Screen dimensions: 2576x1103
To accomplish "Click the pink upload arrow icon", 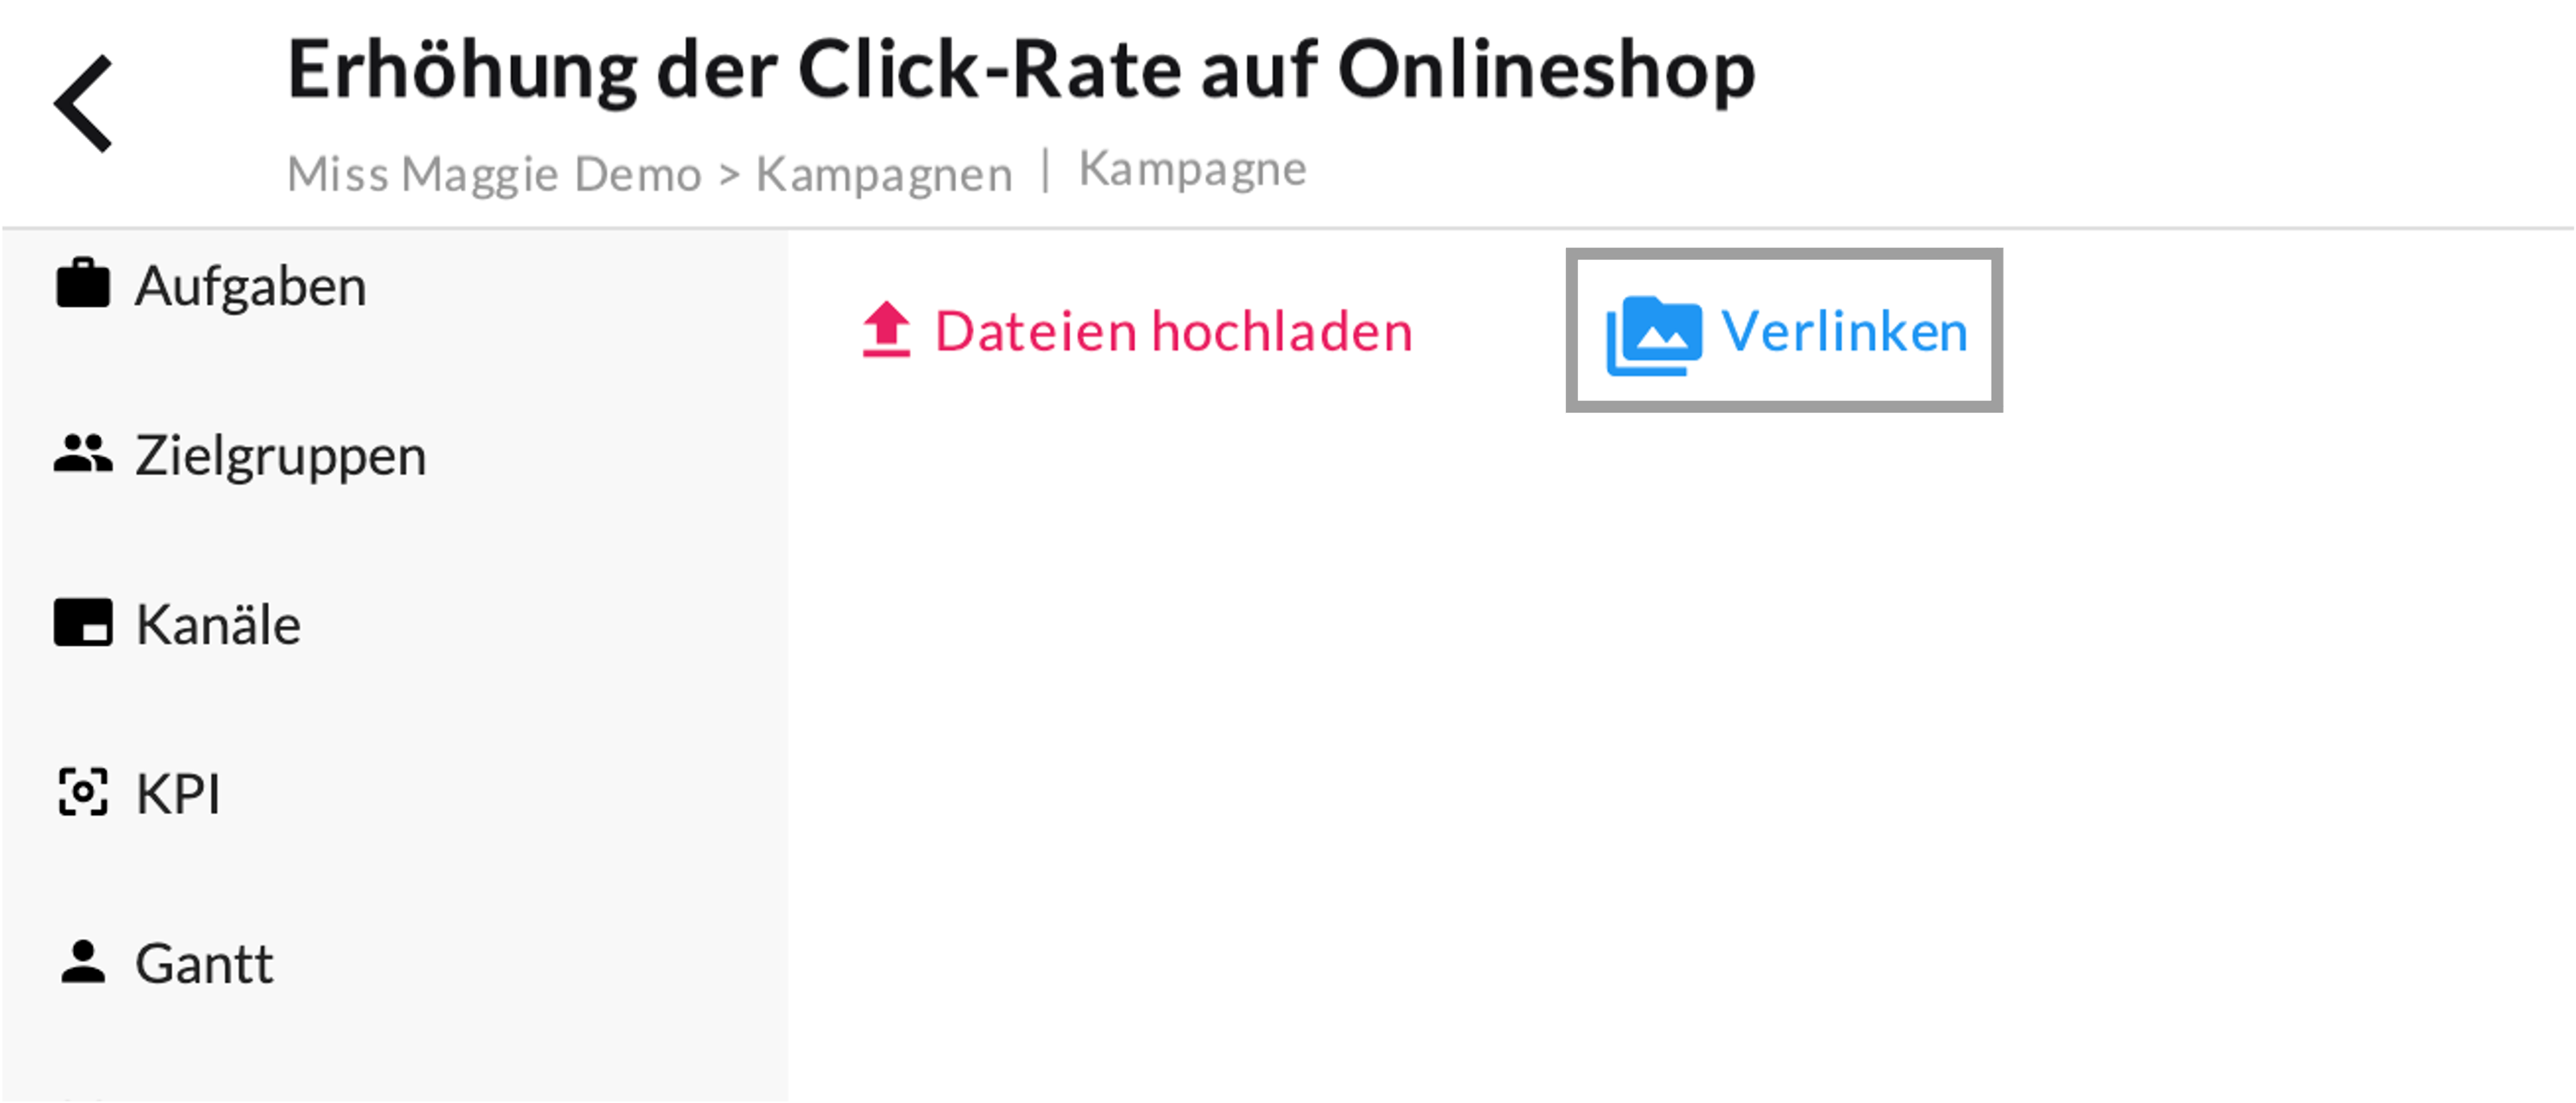I will (886, 330).
